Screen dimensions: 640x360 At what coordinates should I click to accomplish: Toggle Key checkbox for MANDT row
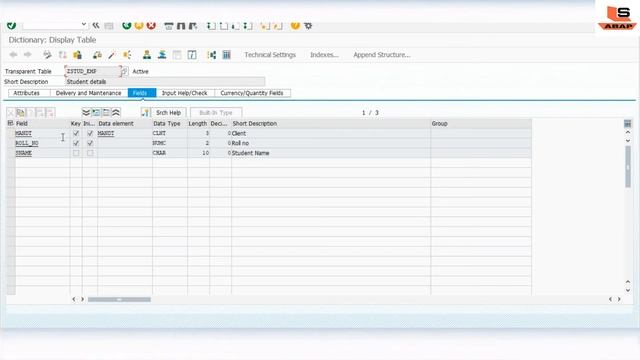[x=76, y=133]
